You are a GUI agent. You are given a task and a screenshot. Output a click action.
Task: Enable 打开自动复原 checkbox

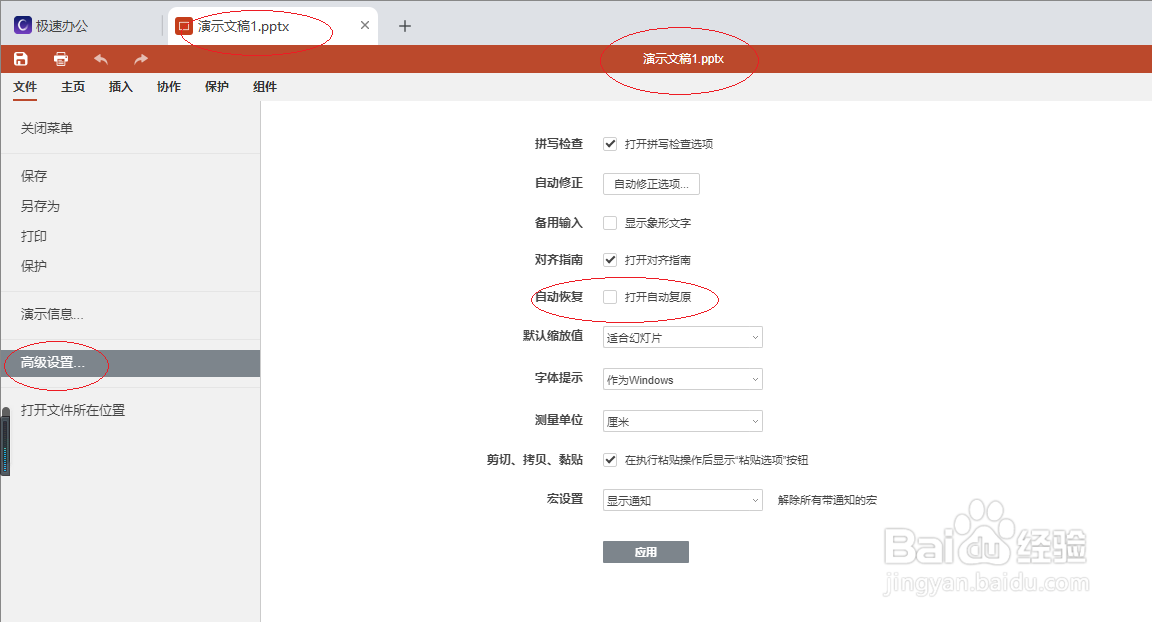pos(610,296)
